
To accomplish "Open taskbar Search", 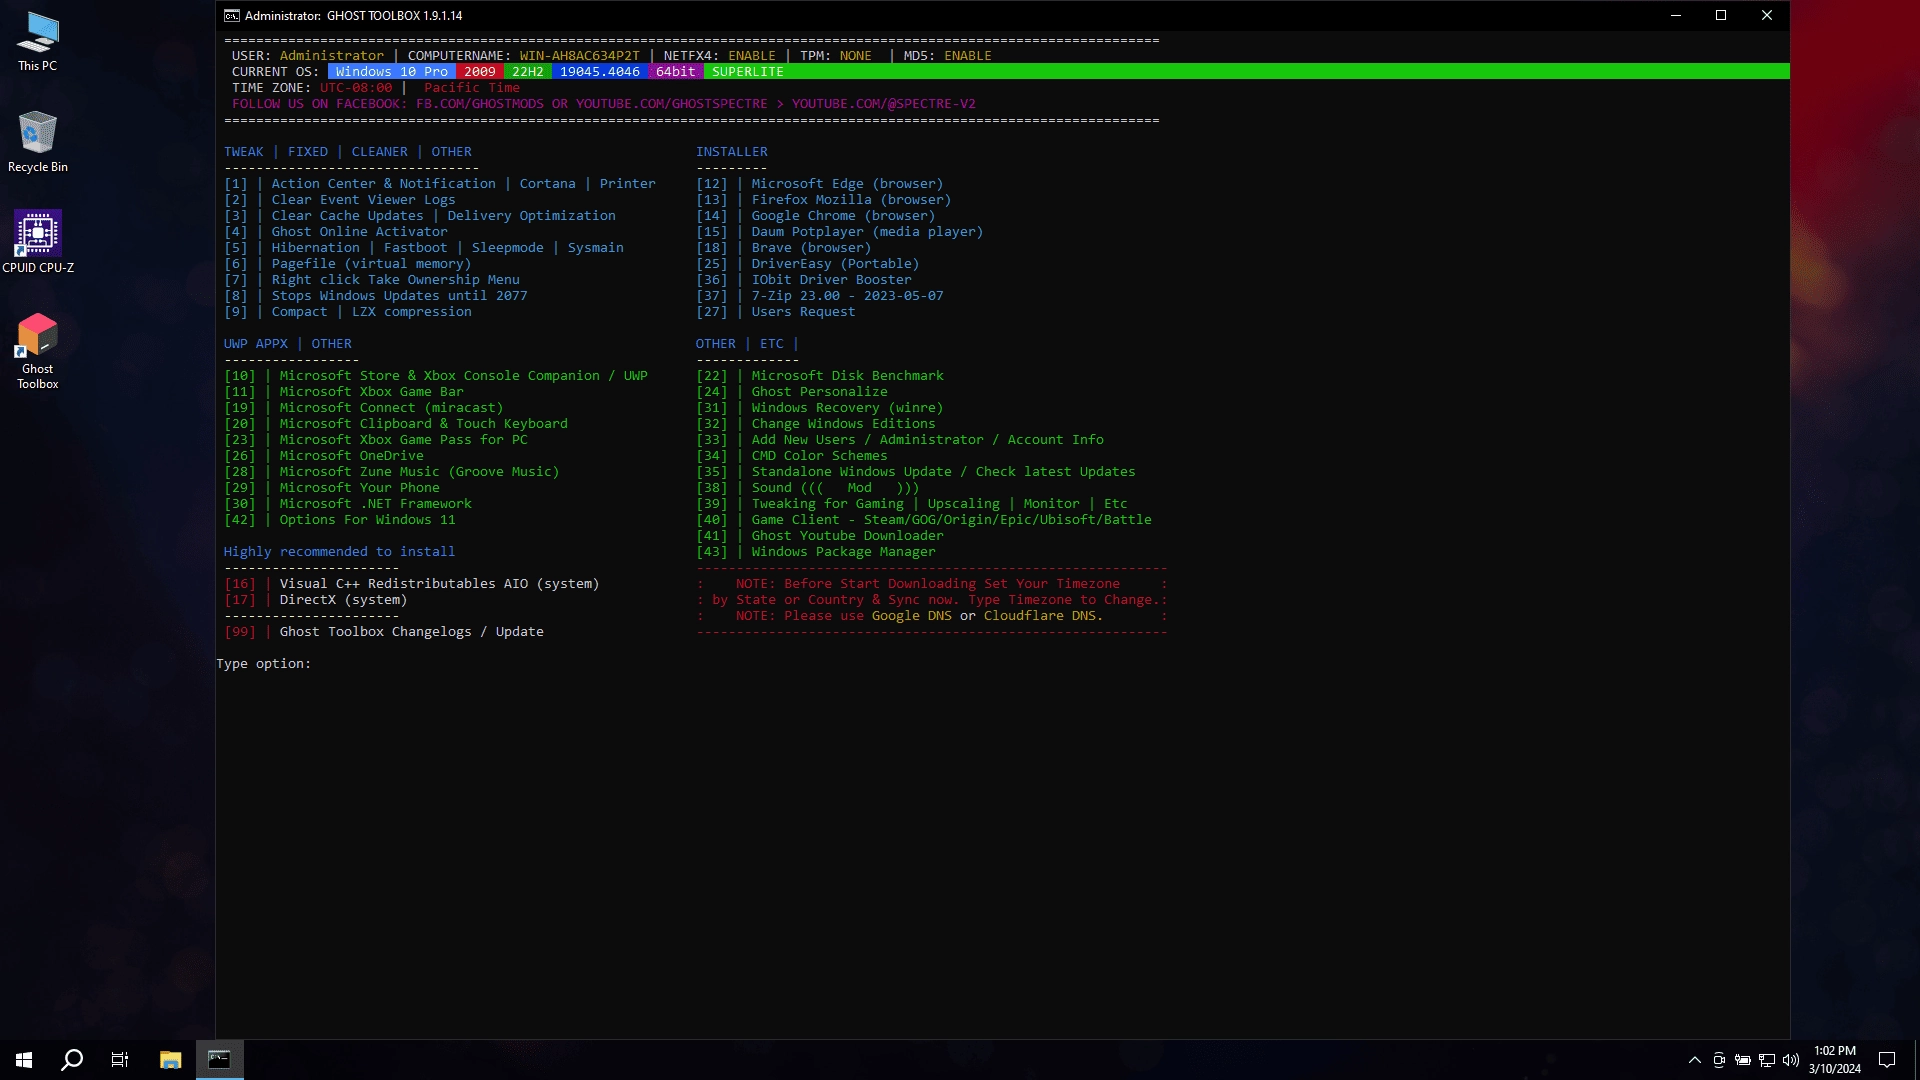I will coord(72,1060).
